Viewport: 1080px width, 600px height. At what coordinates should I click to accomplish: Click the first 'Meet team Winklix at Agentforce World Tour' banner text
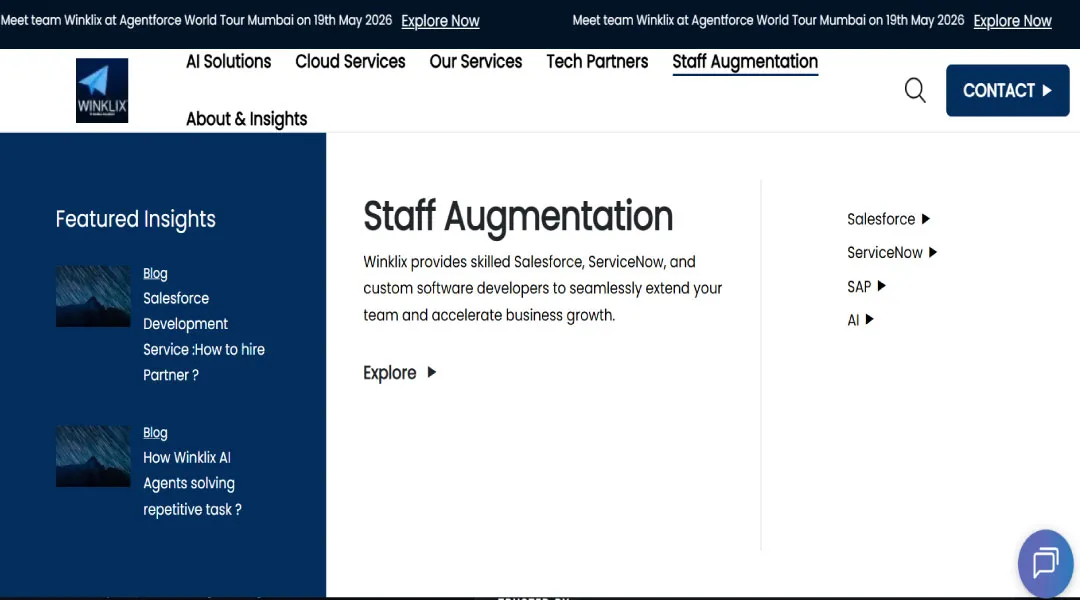(196, 21)
